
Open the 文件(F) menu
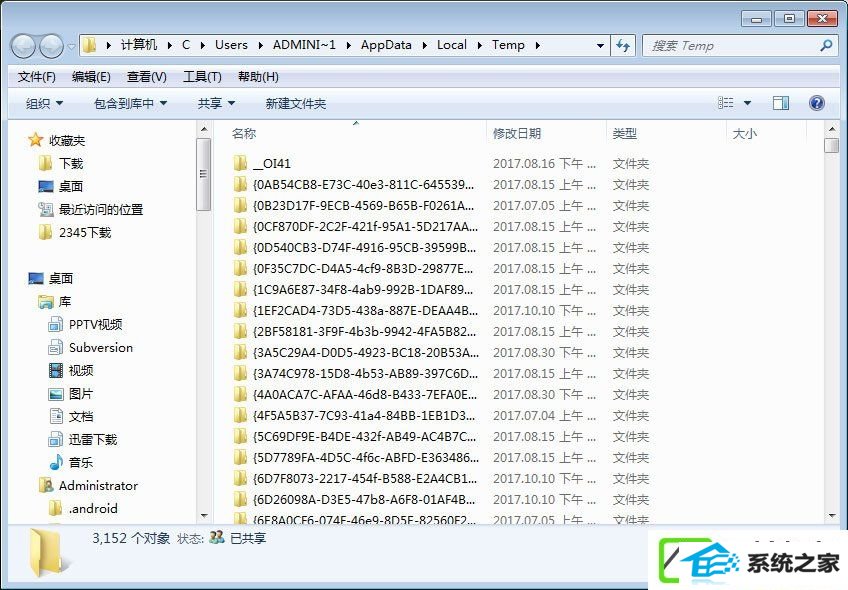coord(37,77)
